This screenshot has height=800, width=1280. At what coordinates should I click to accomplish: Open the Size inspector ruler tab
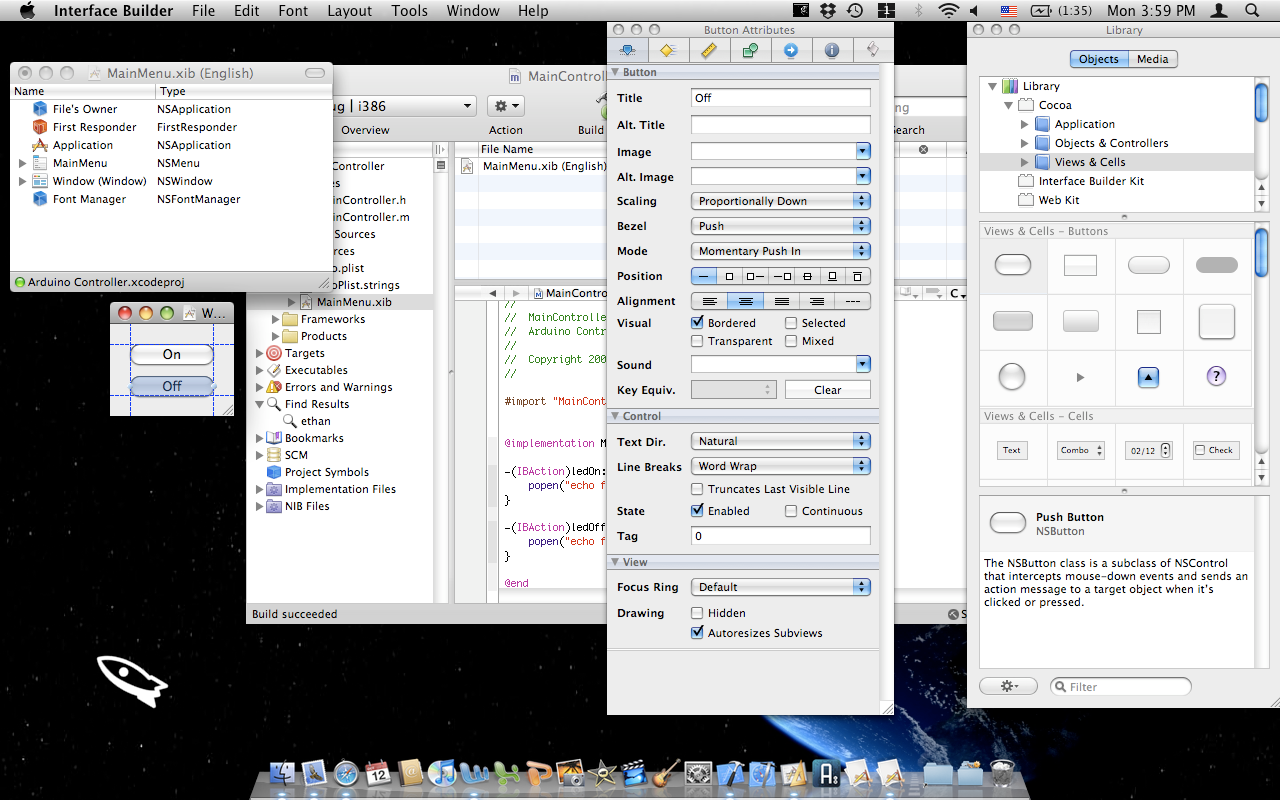[709, 50]
